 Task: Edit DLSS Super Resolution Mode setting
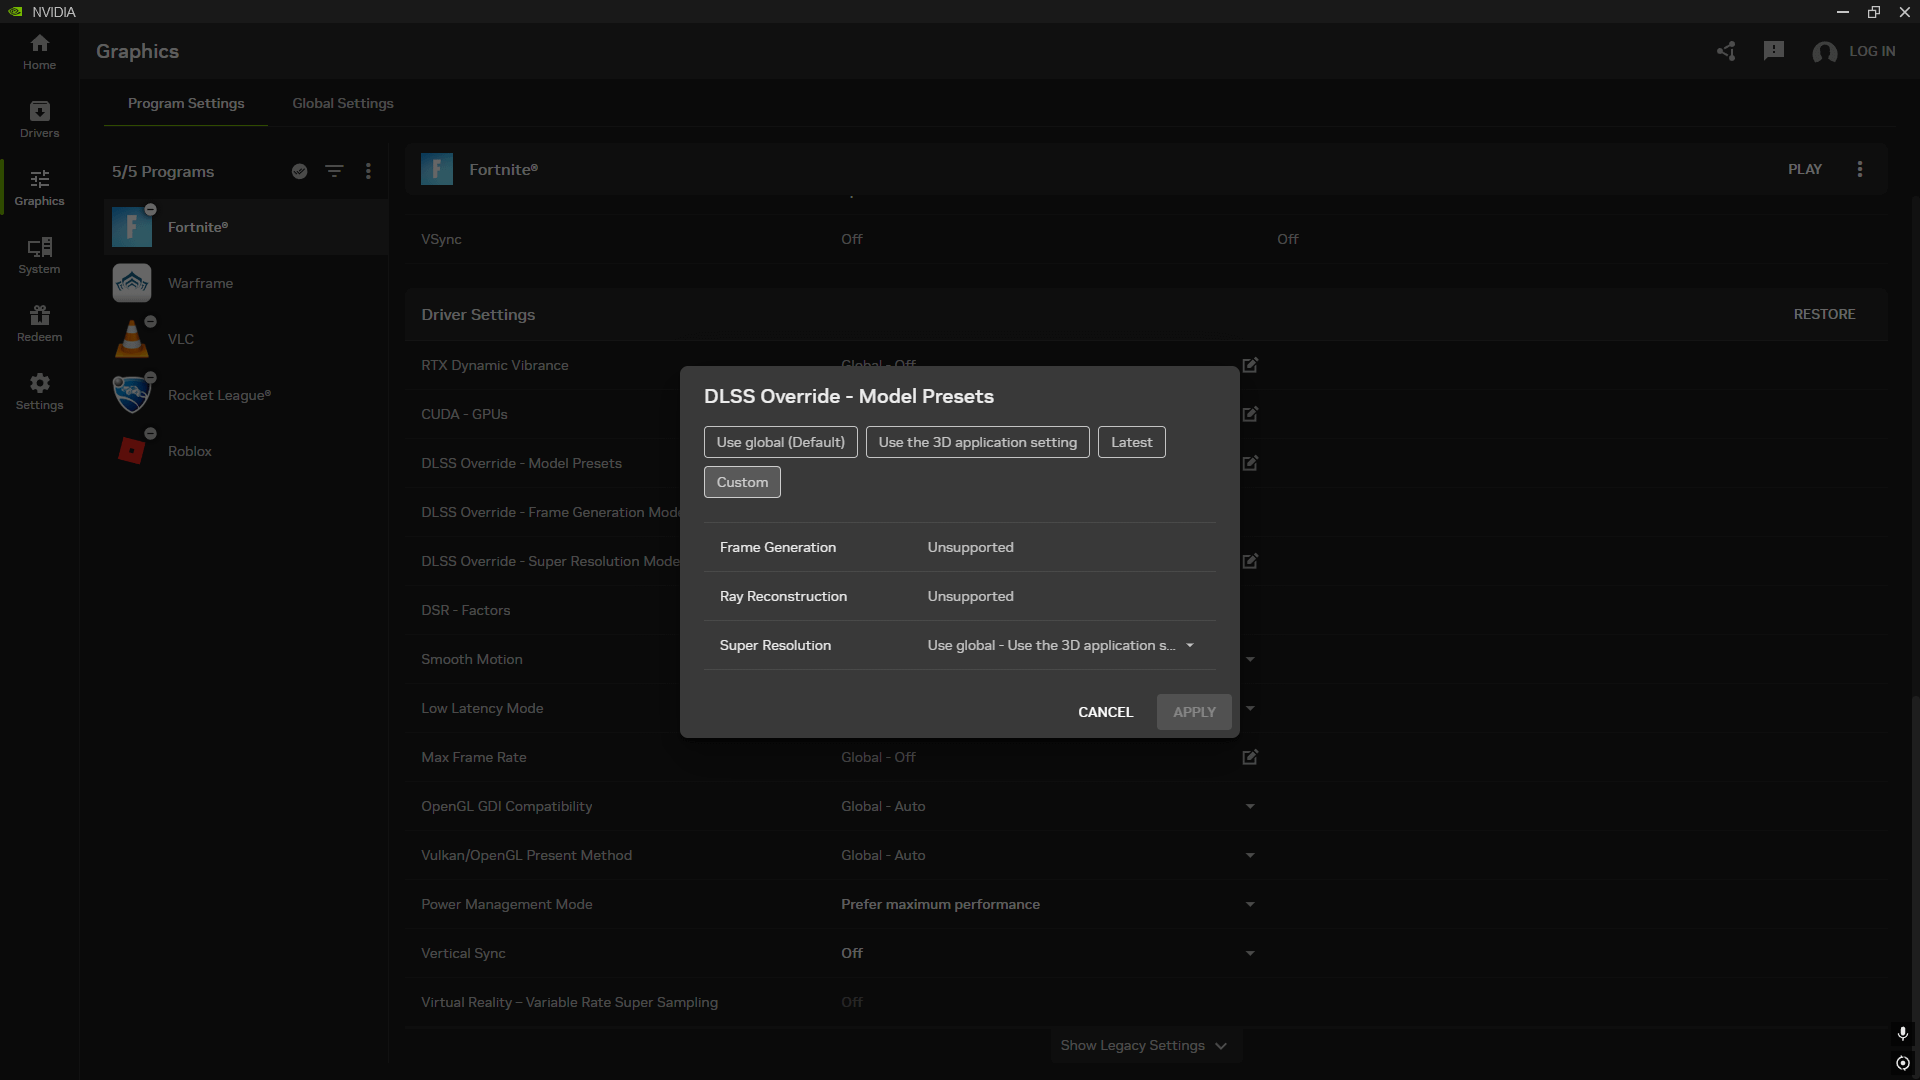click(1250, 561)
